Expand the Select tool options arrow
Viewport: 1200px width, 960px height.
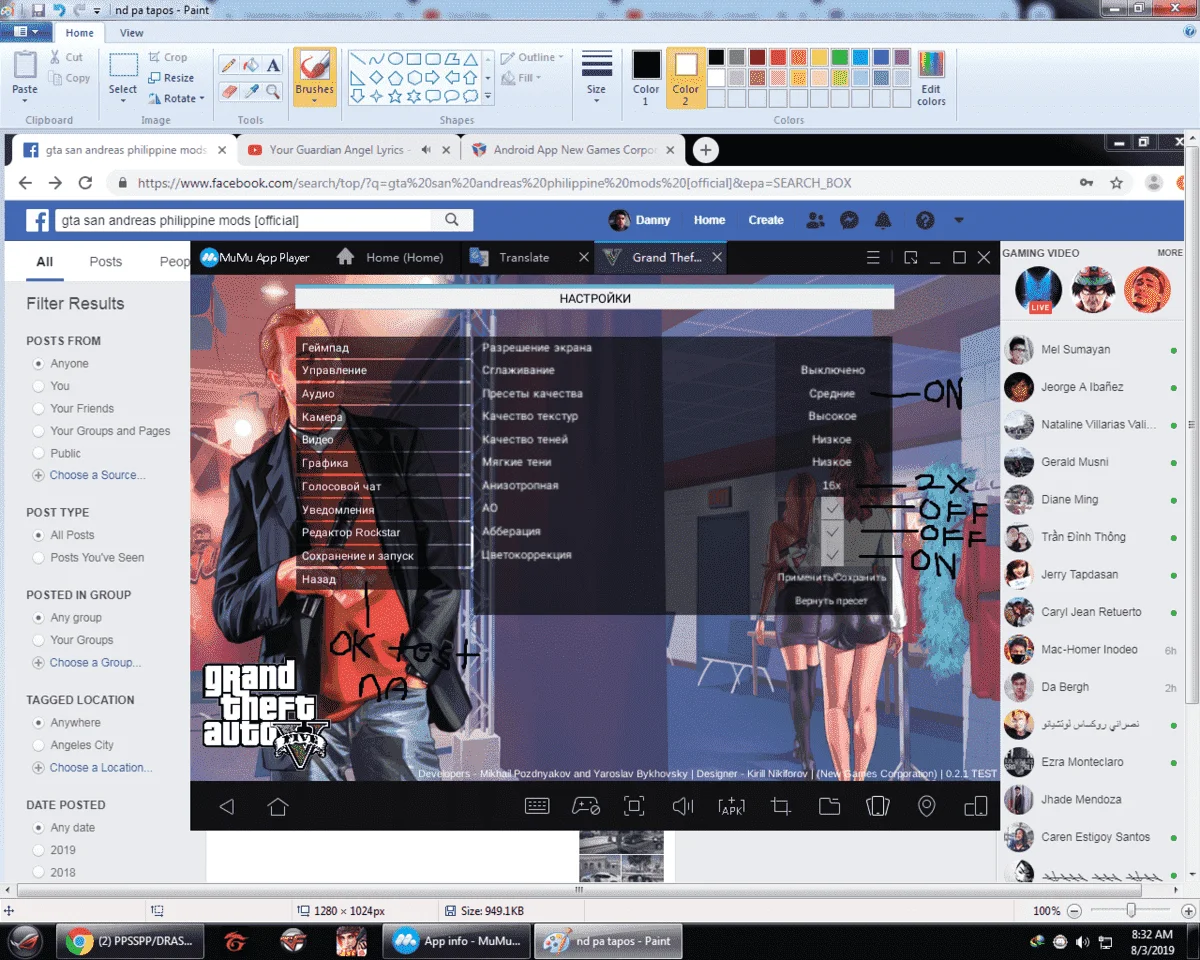[123, 100]
